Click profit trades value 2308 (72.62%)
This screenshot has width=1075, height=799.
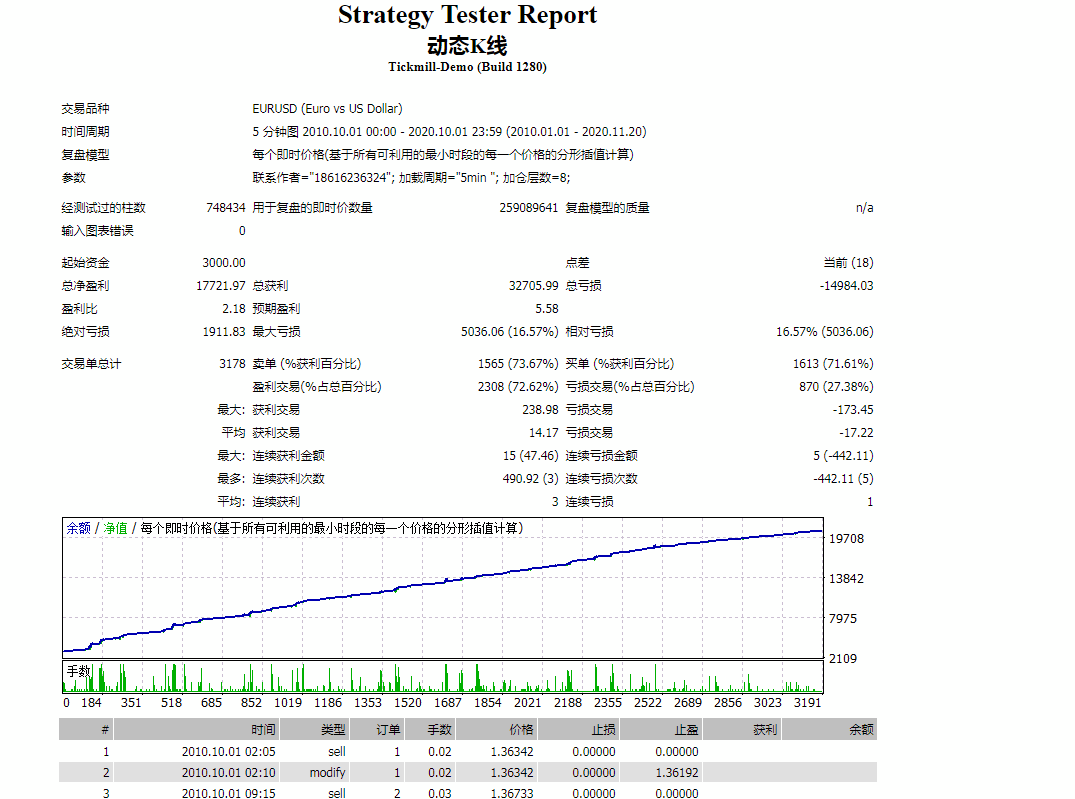click(518, 387)
